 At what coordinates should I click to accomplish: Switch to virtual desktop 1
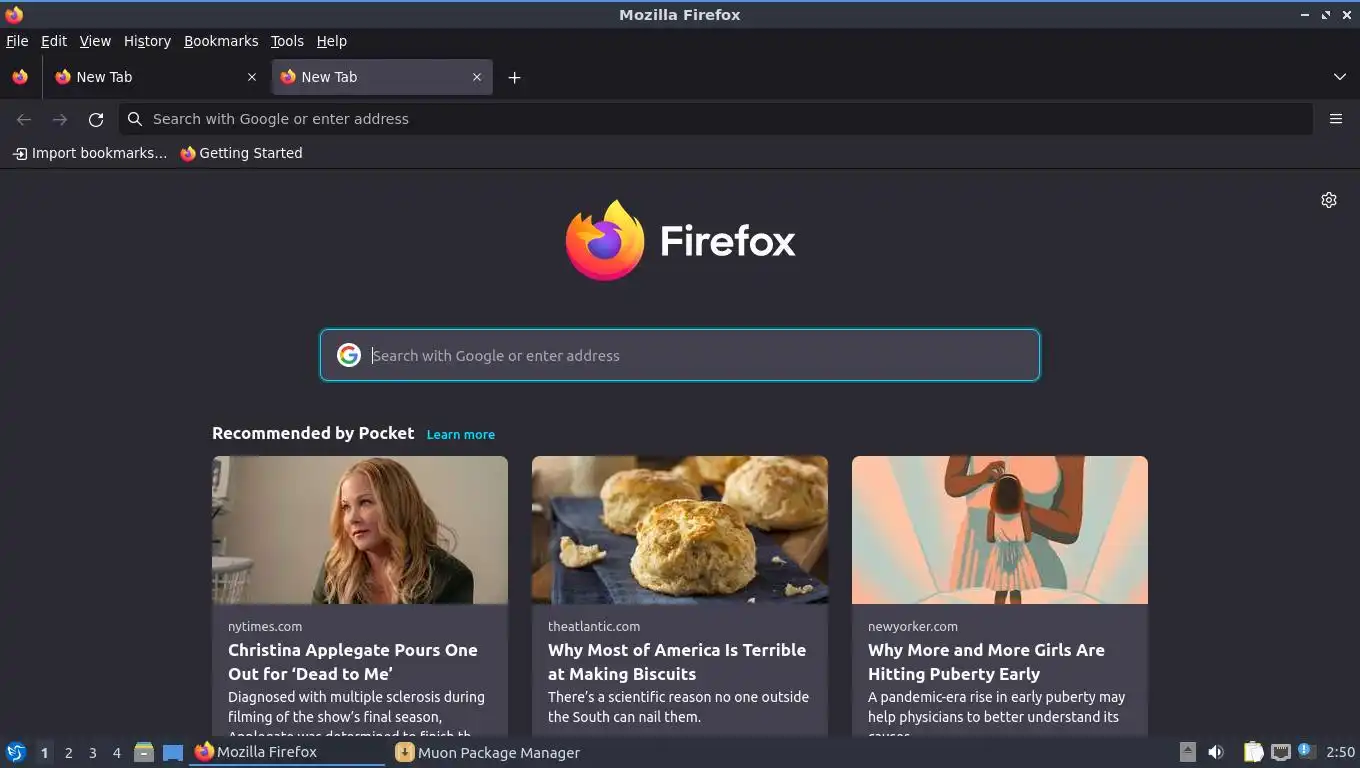click(44, 753)
